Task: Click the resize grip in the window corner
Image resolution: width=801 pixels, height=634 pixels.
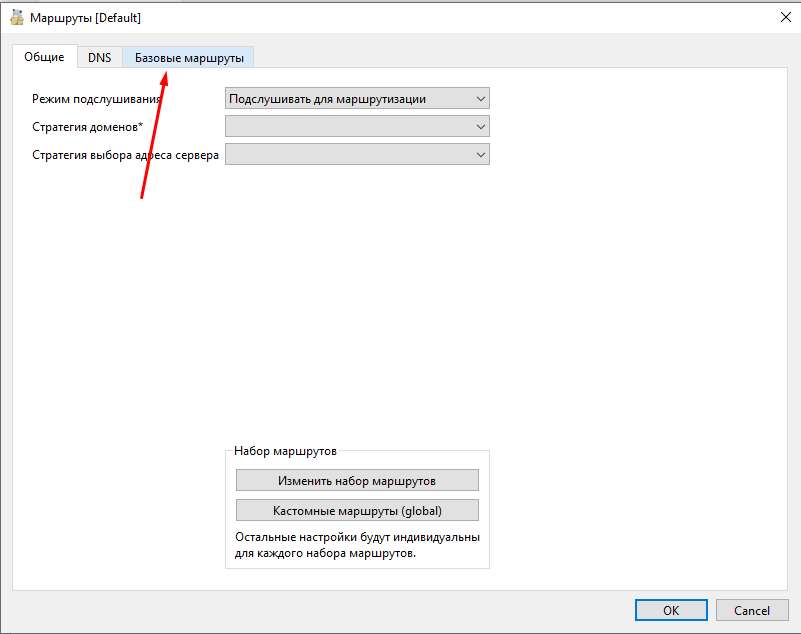Action: click(x=794, y=627)
